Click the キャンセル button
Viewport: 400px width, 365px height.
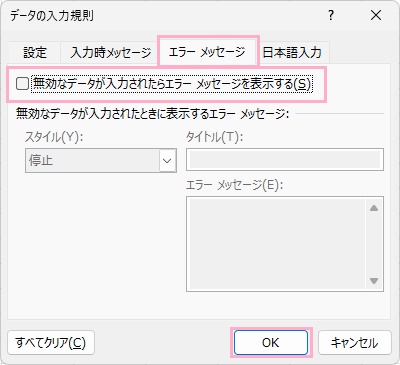pos(355,343)
